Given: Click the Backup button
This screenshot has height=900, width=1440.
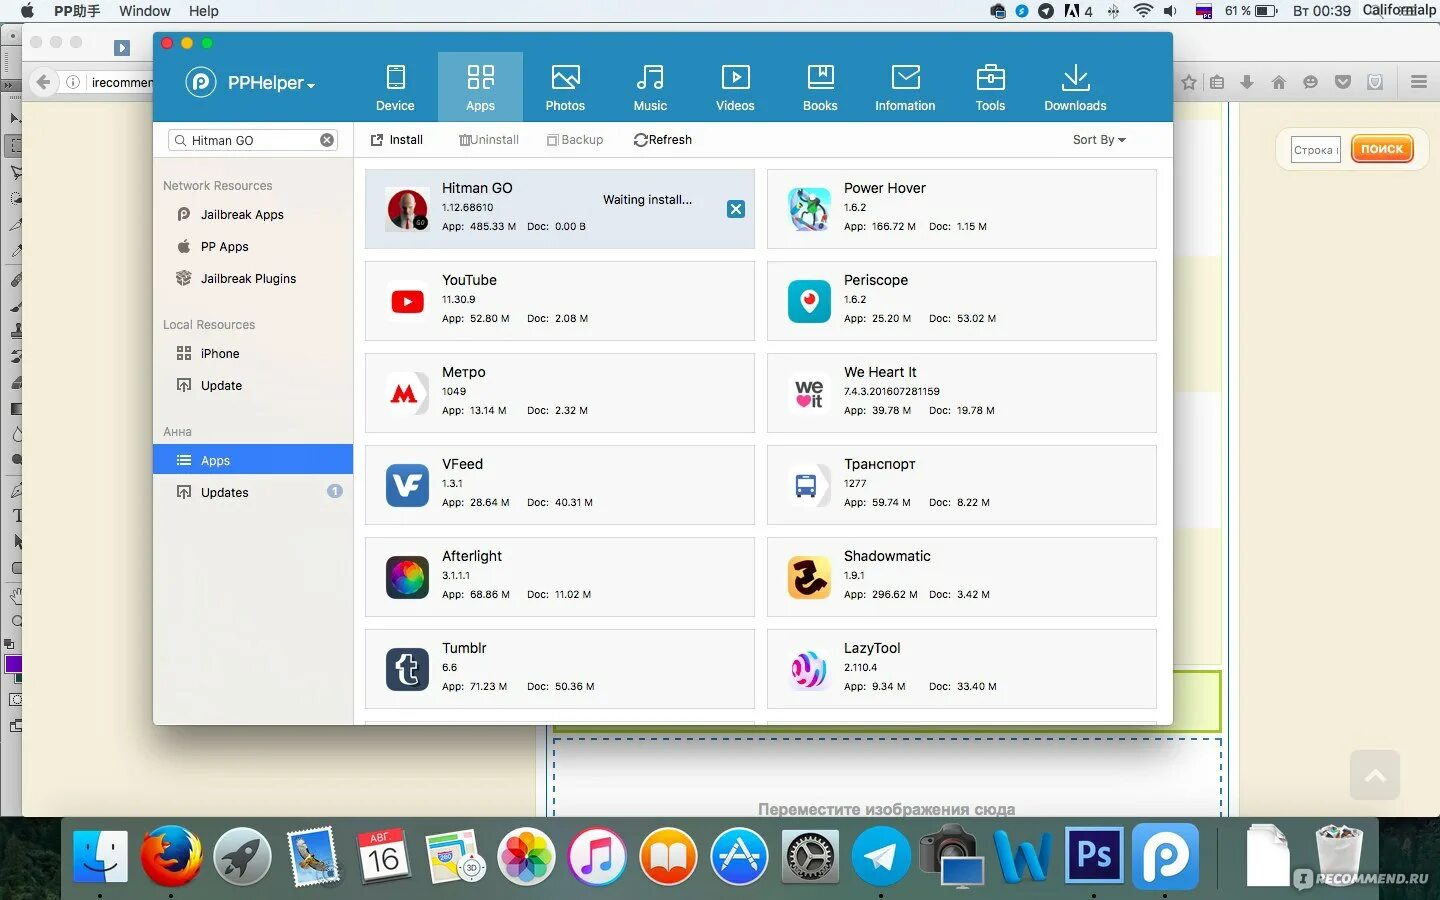Looking at the screenshot, I should tap(575, 140).
